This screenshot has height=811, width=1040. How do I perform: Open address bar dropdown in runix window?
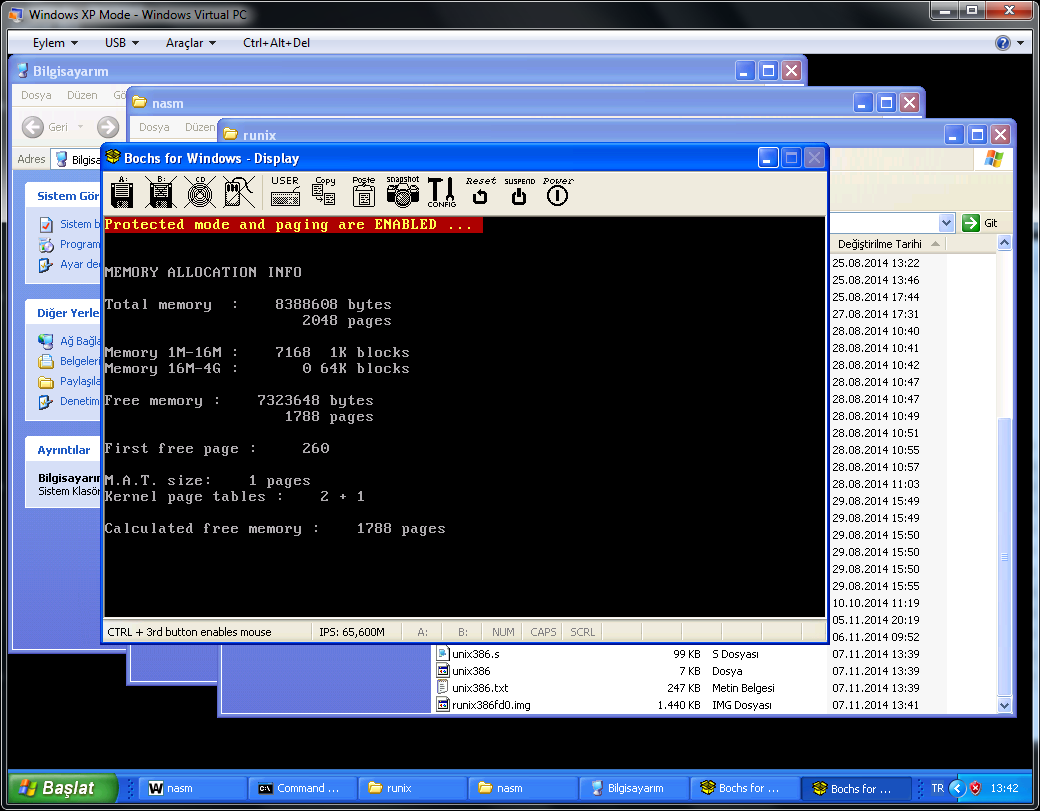[946, 223]
